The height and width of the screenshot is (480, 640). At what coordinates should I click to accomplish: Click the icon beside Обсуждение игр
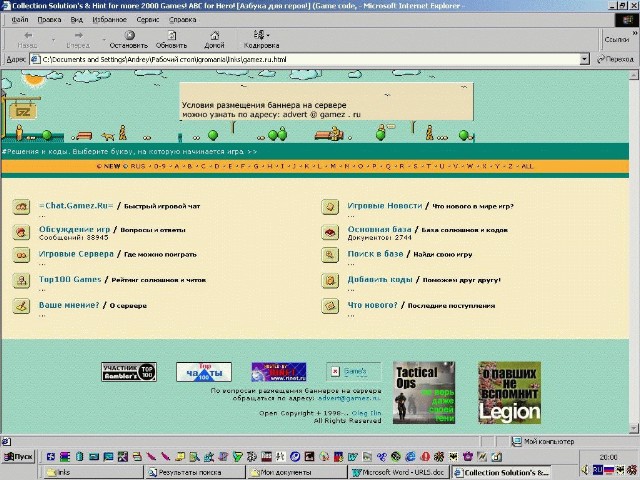click(21, 232)
